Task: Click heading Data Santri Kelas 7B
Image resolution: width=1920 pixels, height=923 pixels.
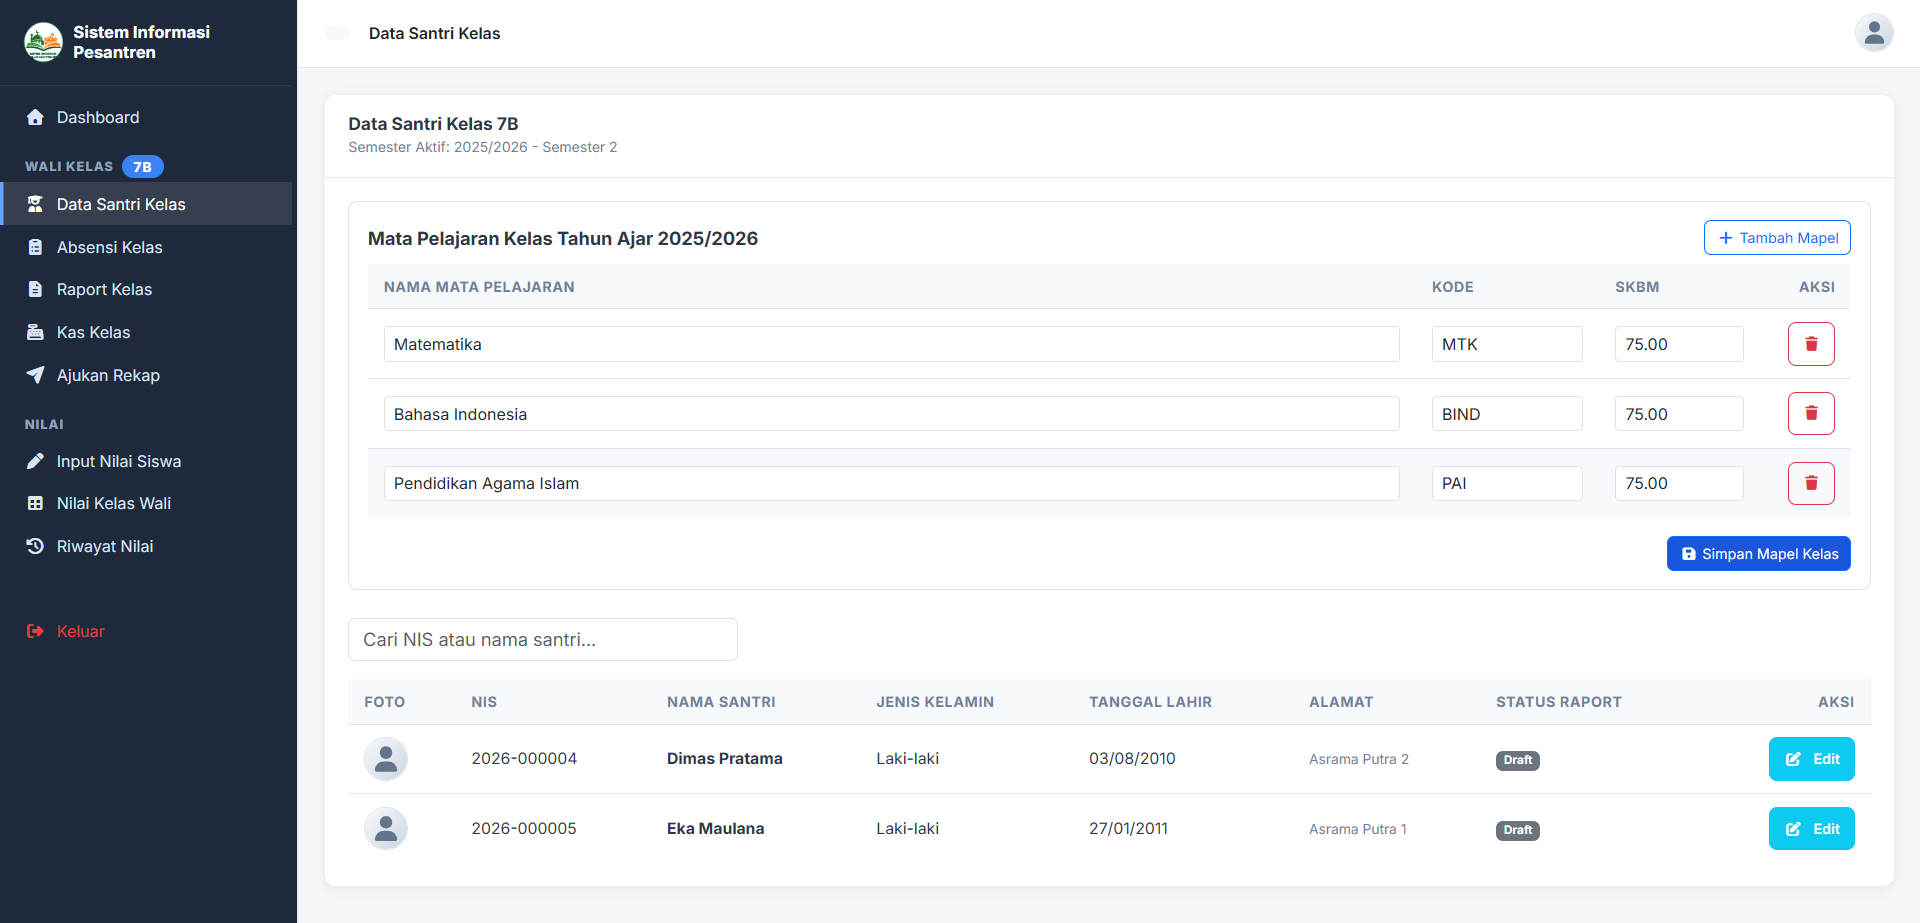Action: tap(433, 124)
